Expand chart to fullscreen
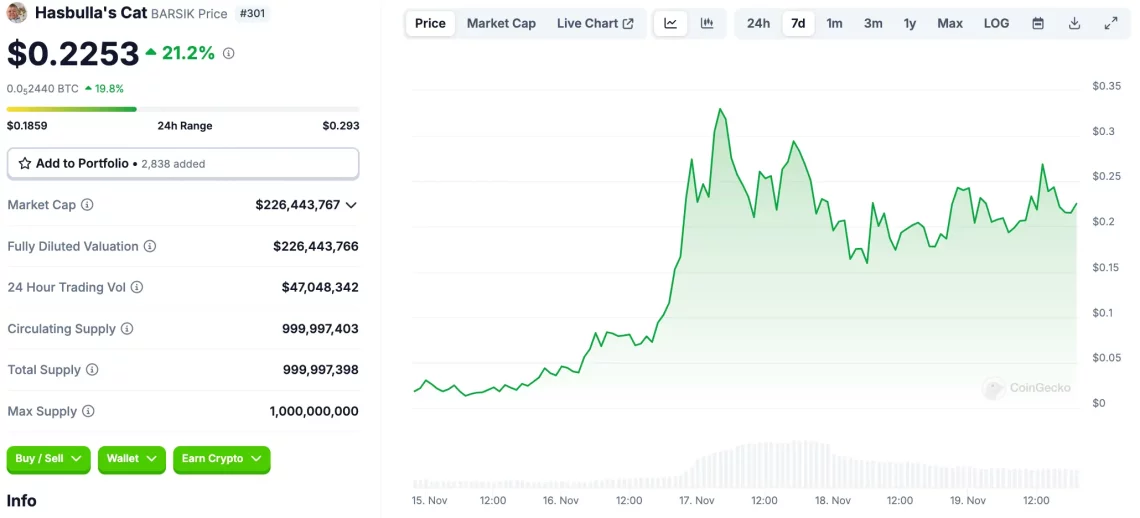The width and height of the screenshot is (1140, 518). [1111, 23]
